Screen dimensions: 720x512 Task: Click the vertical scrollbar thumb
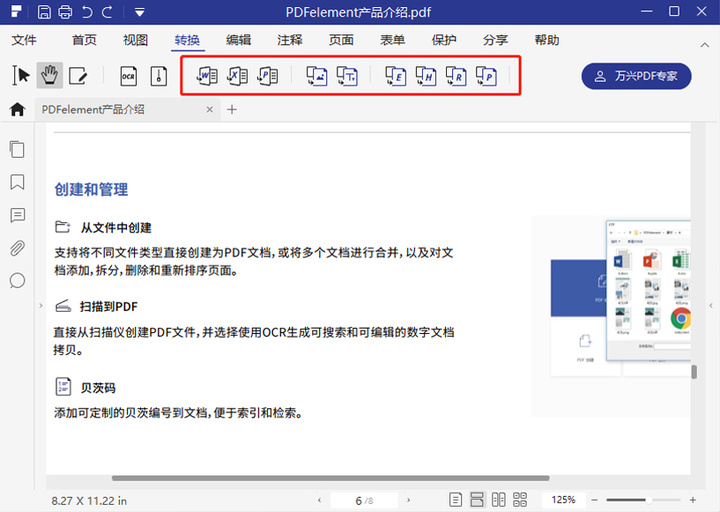694,372
